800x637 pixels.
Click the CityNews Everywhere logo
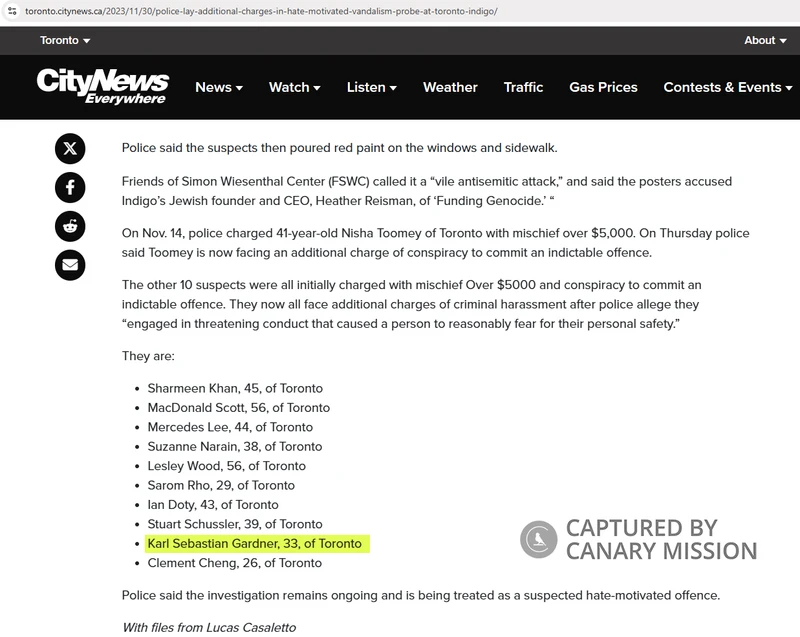[x=102, y=87]
